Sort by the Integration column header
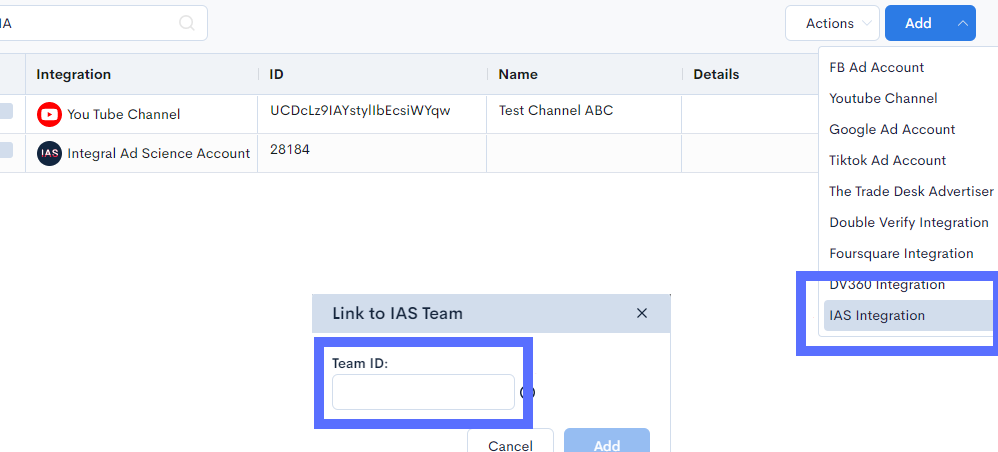The height and width of the screenshot is (452, 998). tap(73, 74)
